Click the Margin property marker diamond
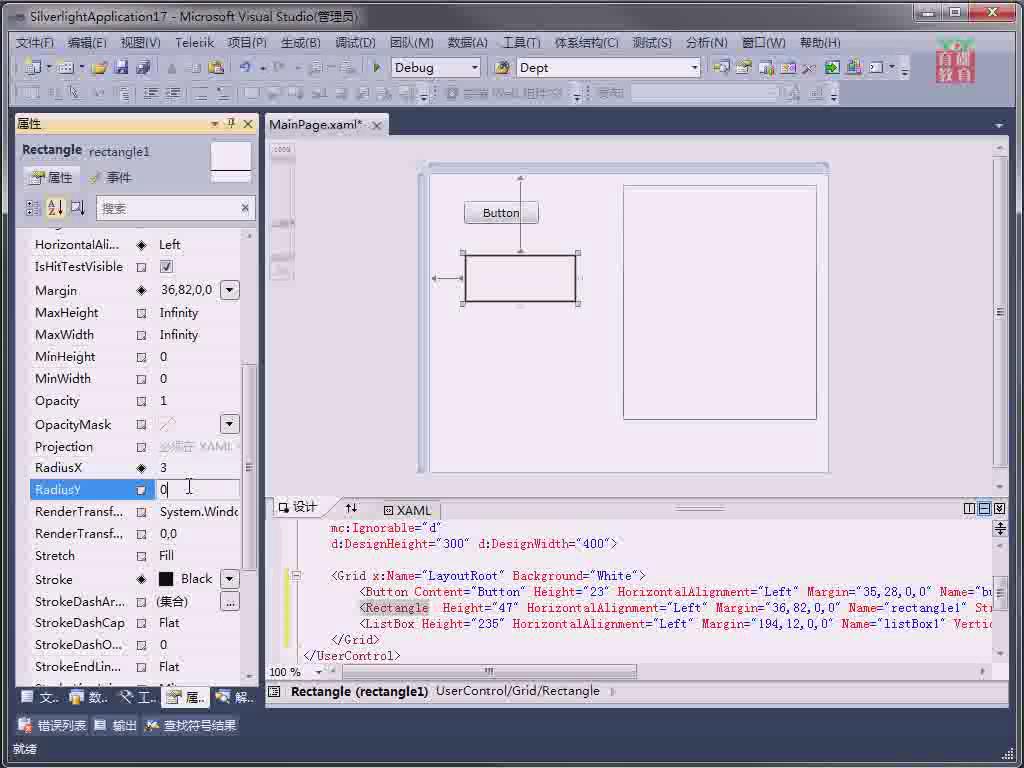 (141, 290)
